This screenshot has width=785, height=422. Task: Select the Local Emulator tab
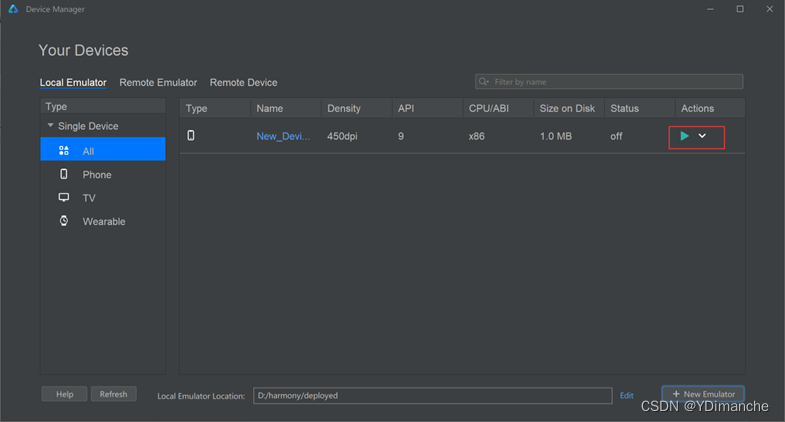pyautogui.click(x=73, y=83)
